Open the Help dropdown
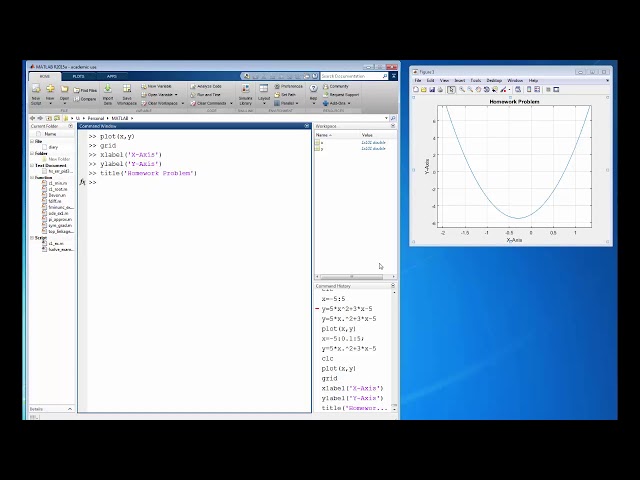 pos(313,103)
